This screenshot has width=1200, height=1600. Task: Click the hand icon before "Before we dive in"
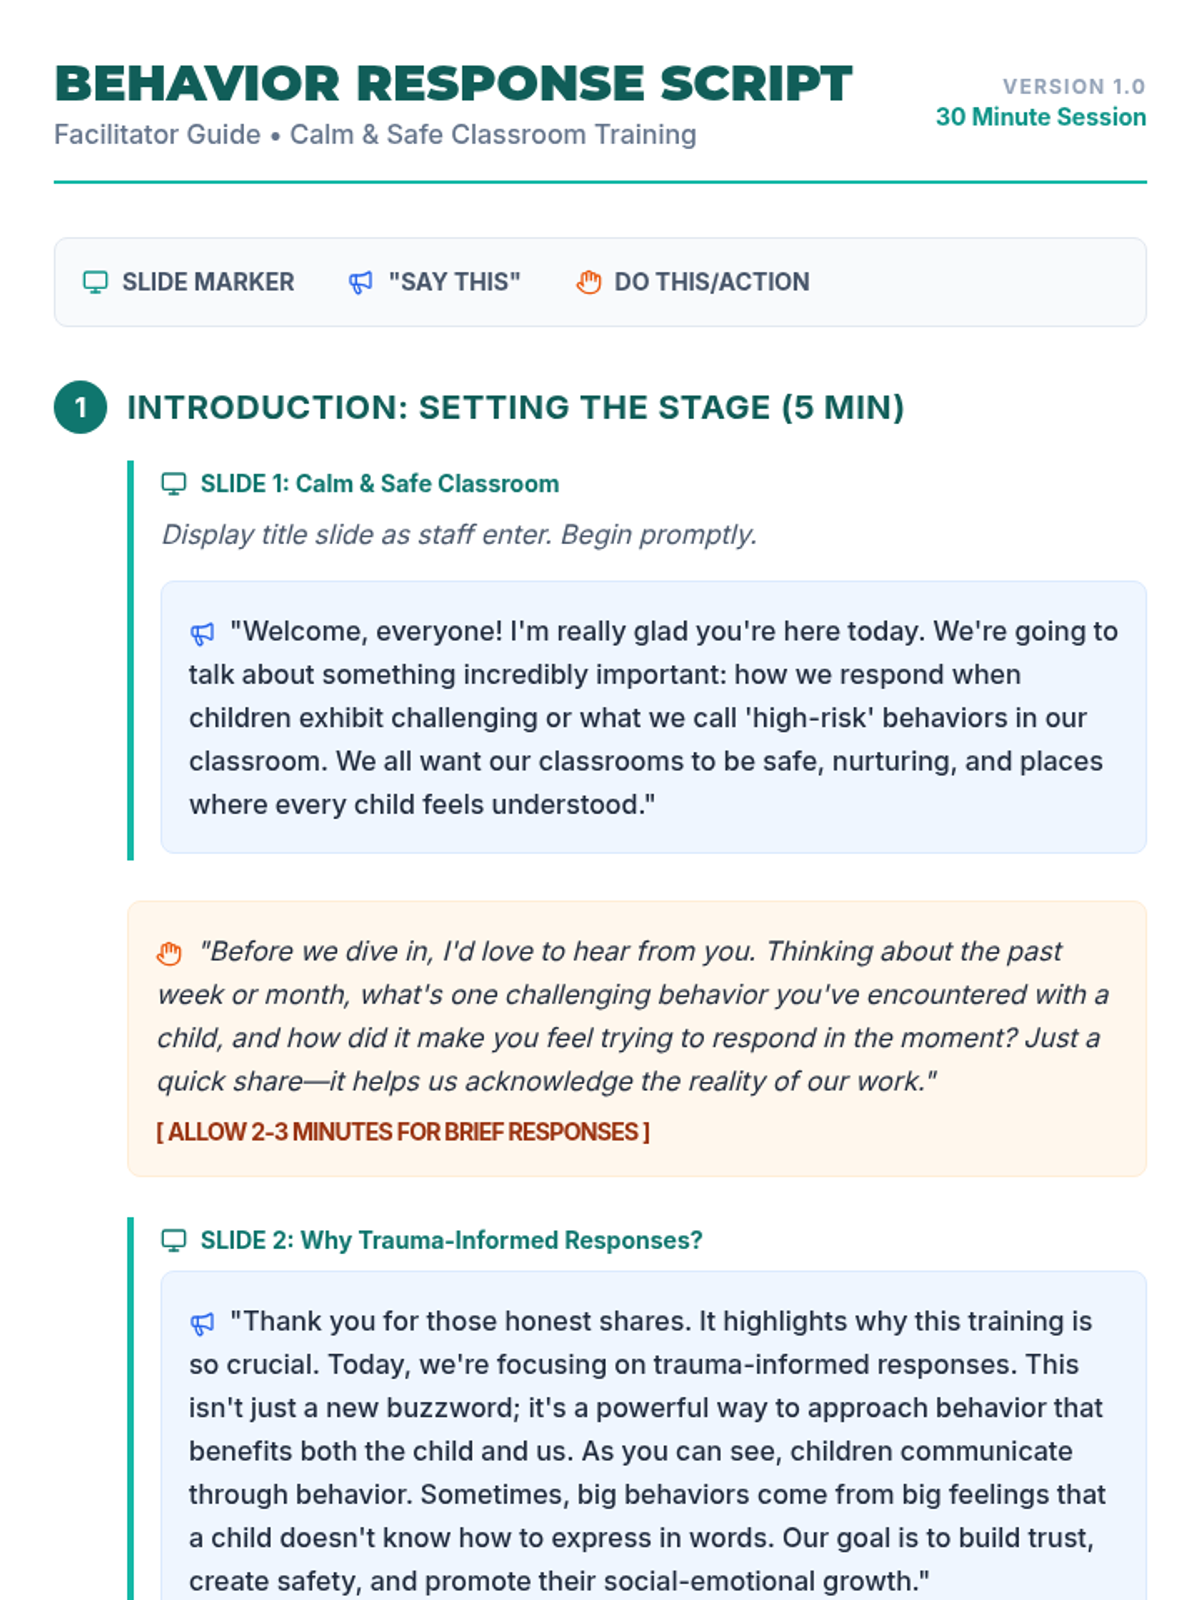point(170,953)
